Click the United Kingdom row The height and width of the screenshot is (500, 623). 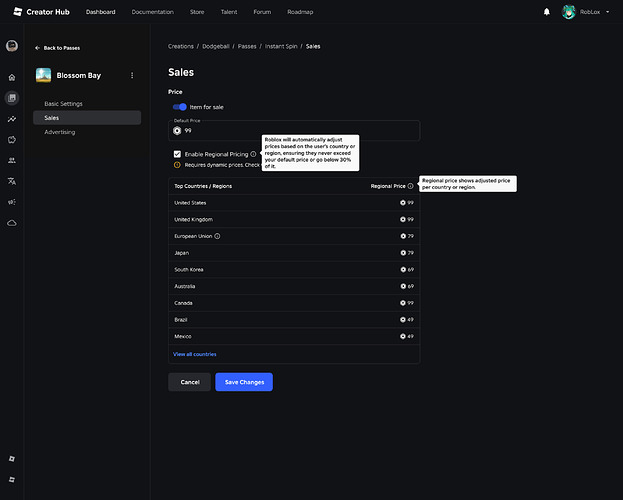294,219
